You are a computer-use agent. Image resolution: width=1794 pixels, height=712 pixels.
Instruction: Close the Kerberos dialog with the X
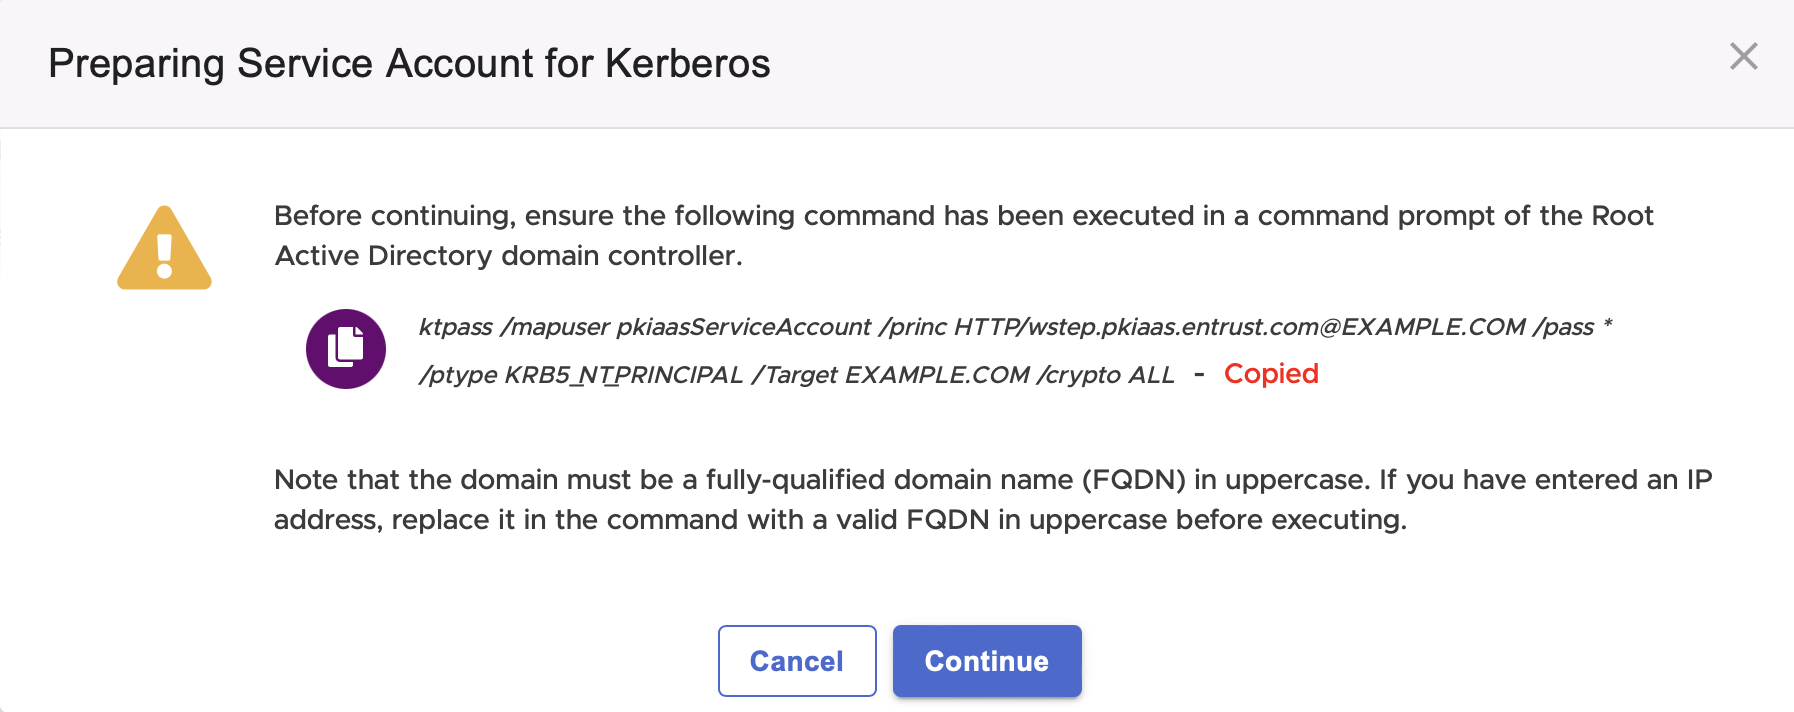pos(1743,57)
